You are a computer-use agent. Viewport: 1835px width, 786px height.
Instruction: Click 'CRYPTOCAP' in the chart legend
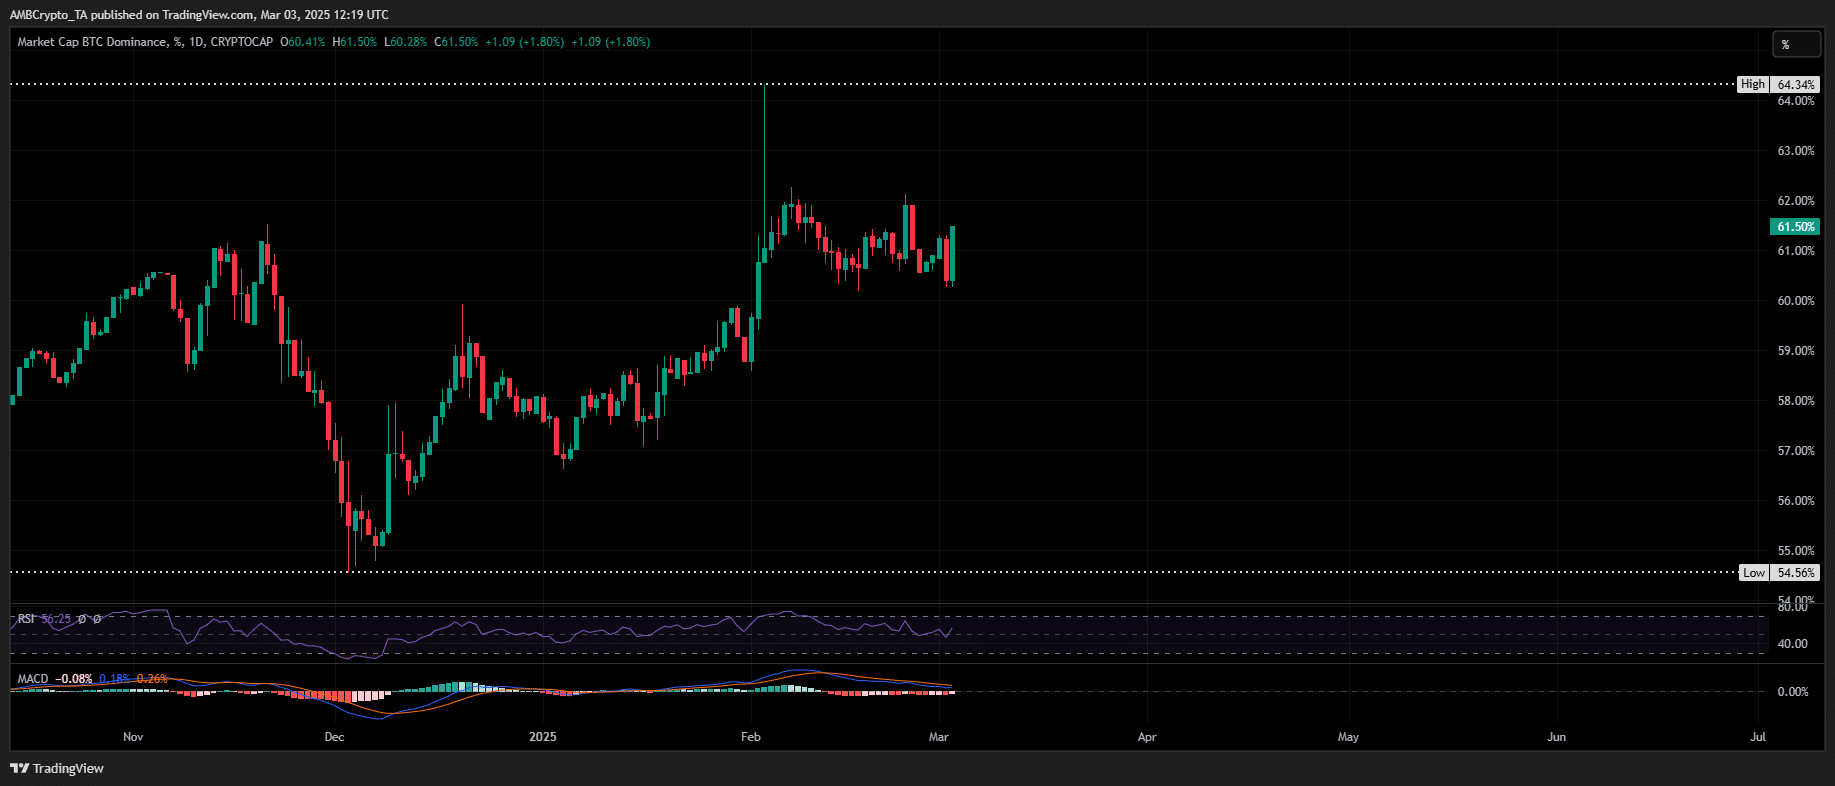[x=241, y=42]
